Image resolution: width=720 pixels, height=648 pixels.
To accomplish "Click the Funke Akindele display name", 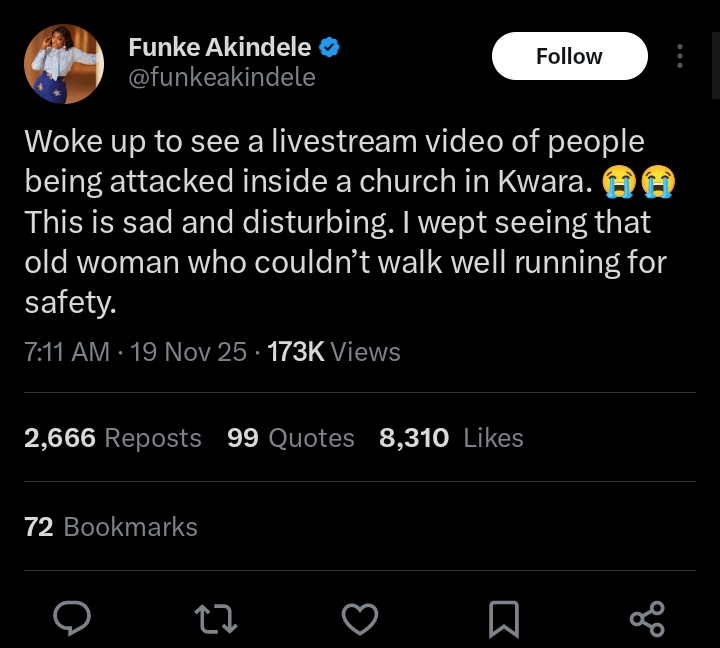I will 220,46.
